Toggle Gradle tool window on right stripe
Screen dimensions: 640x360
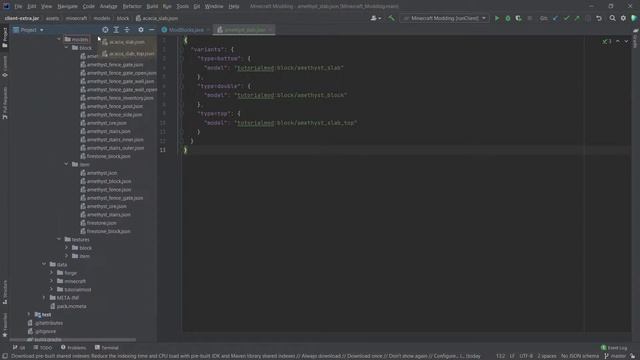[636, 39]
